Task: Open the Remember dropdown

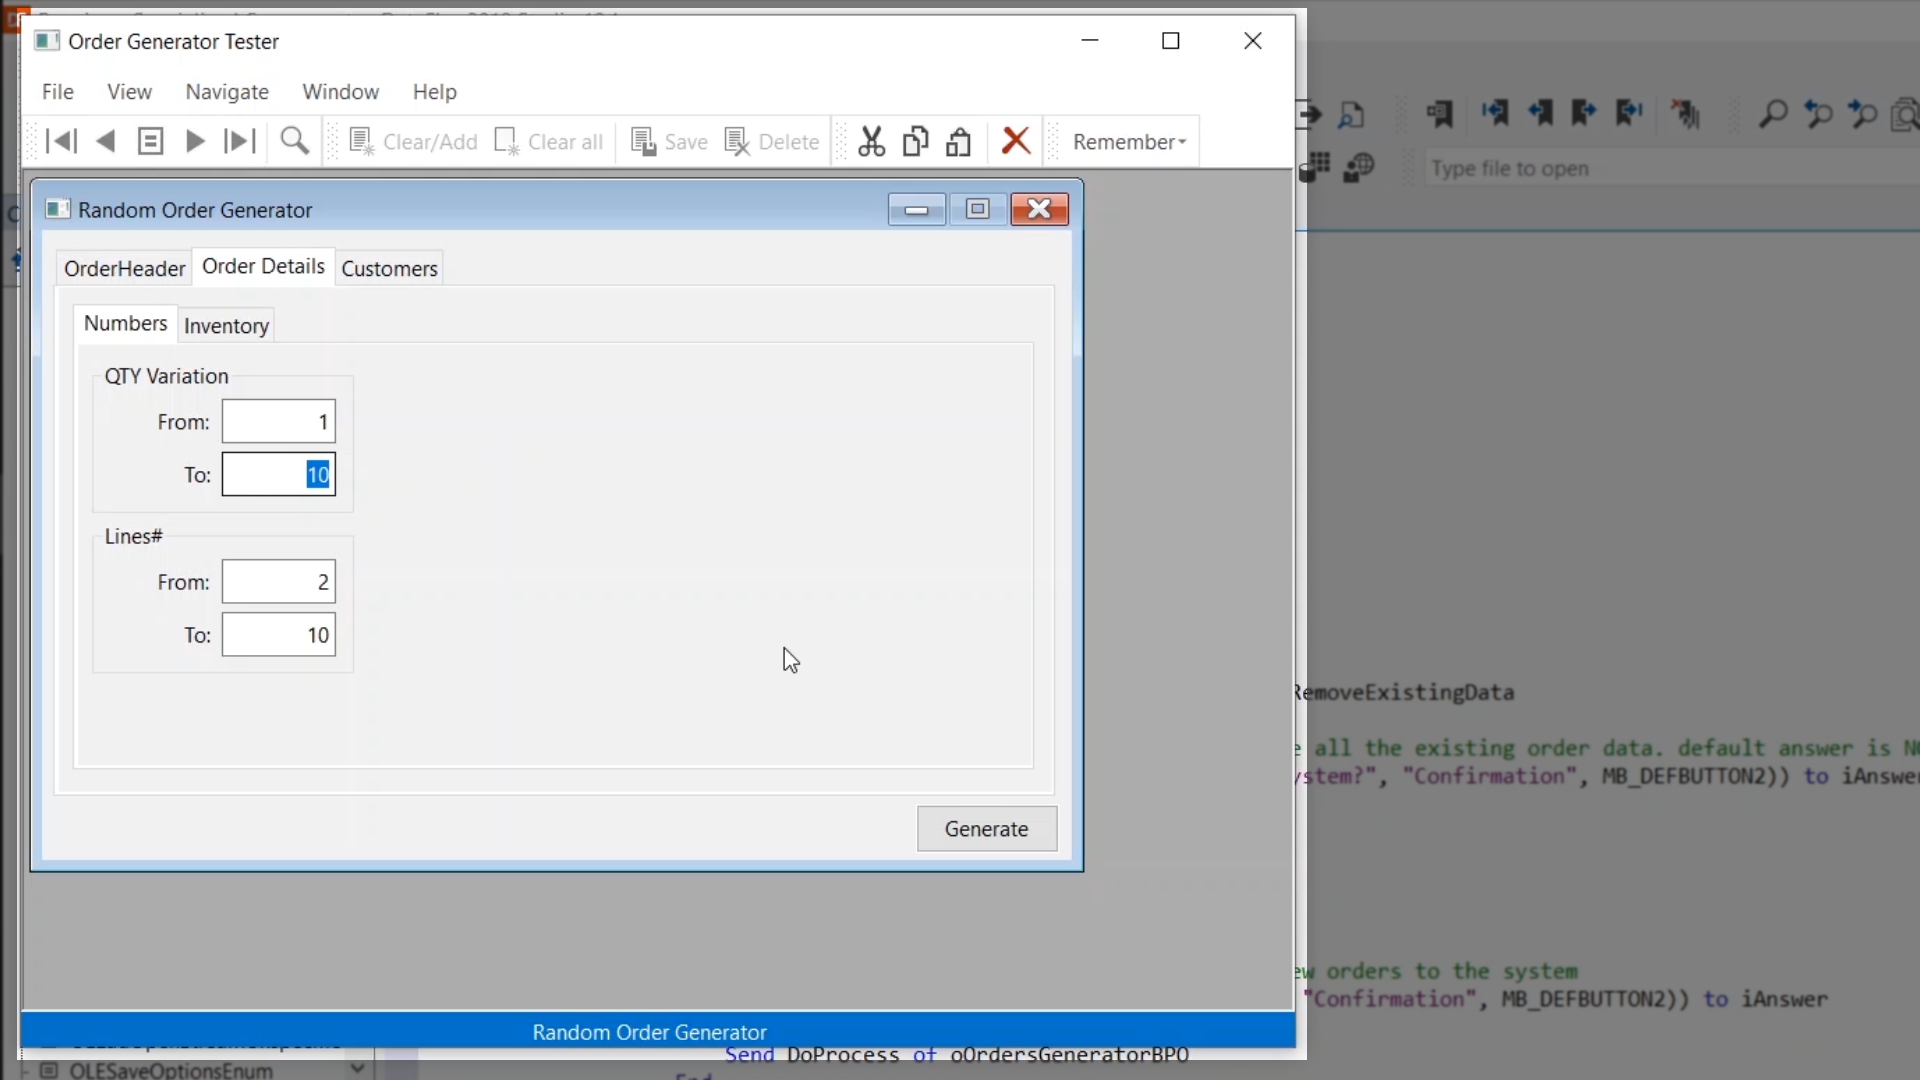Action: click(1129, 142)
